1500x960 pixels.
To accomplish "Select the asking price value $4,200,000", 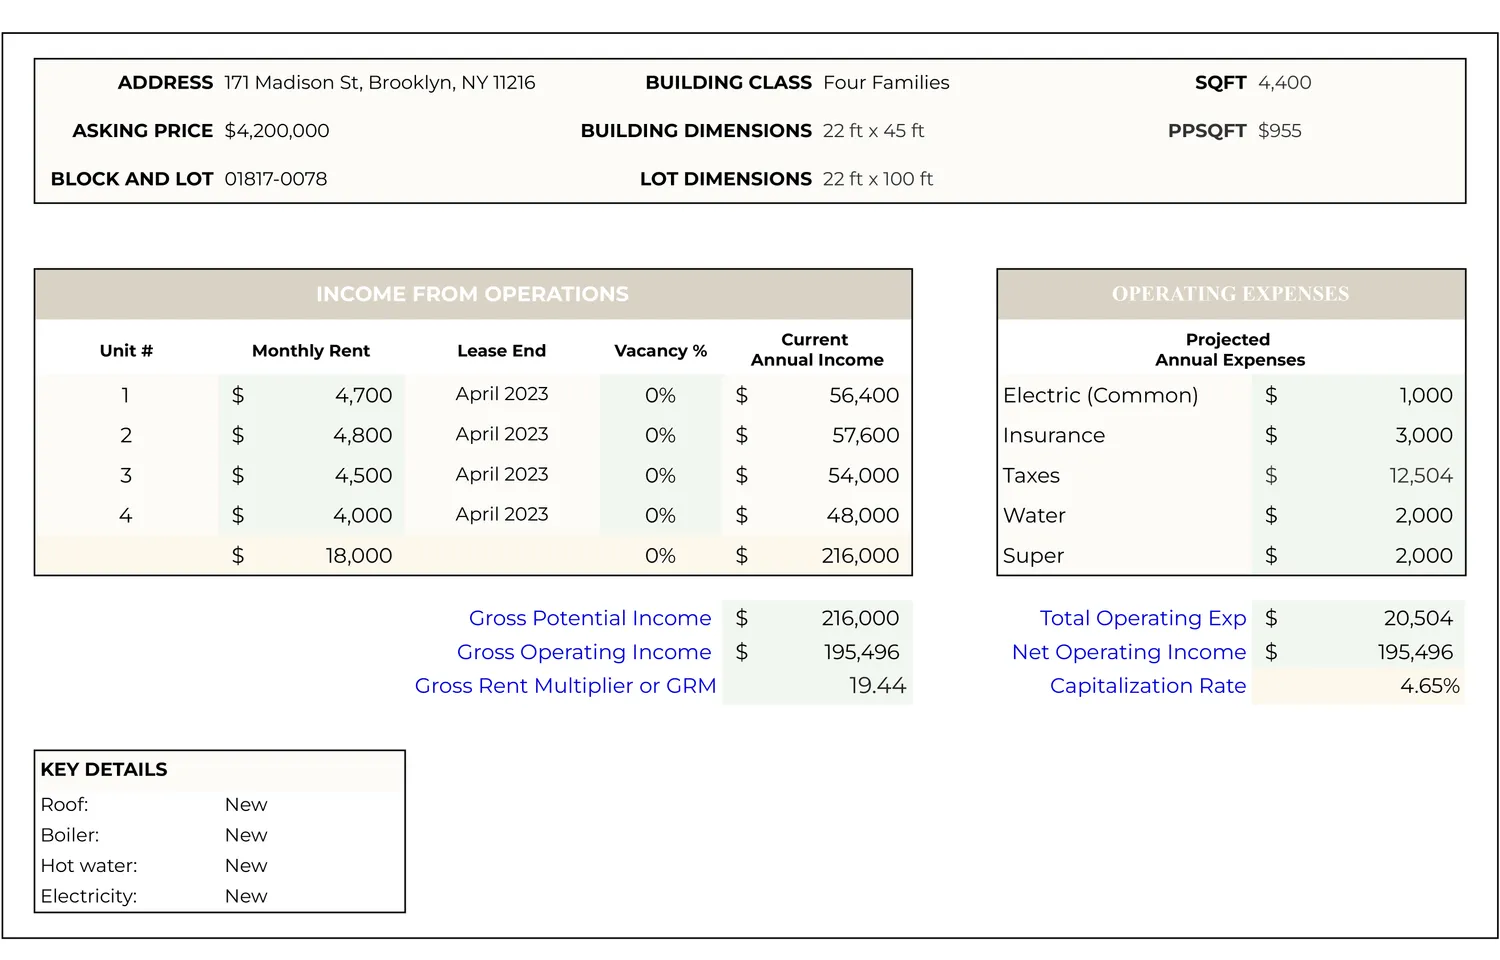I will (x=276, y=131).
